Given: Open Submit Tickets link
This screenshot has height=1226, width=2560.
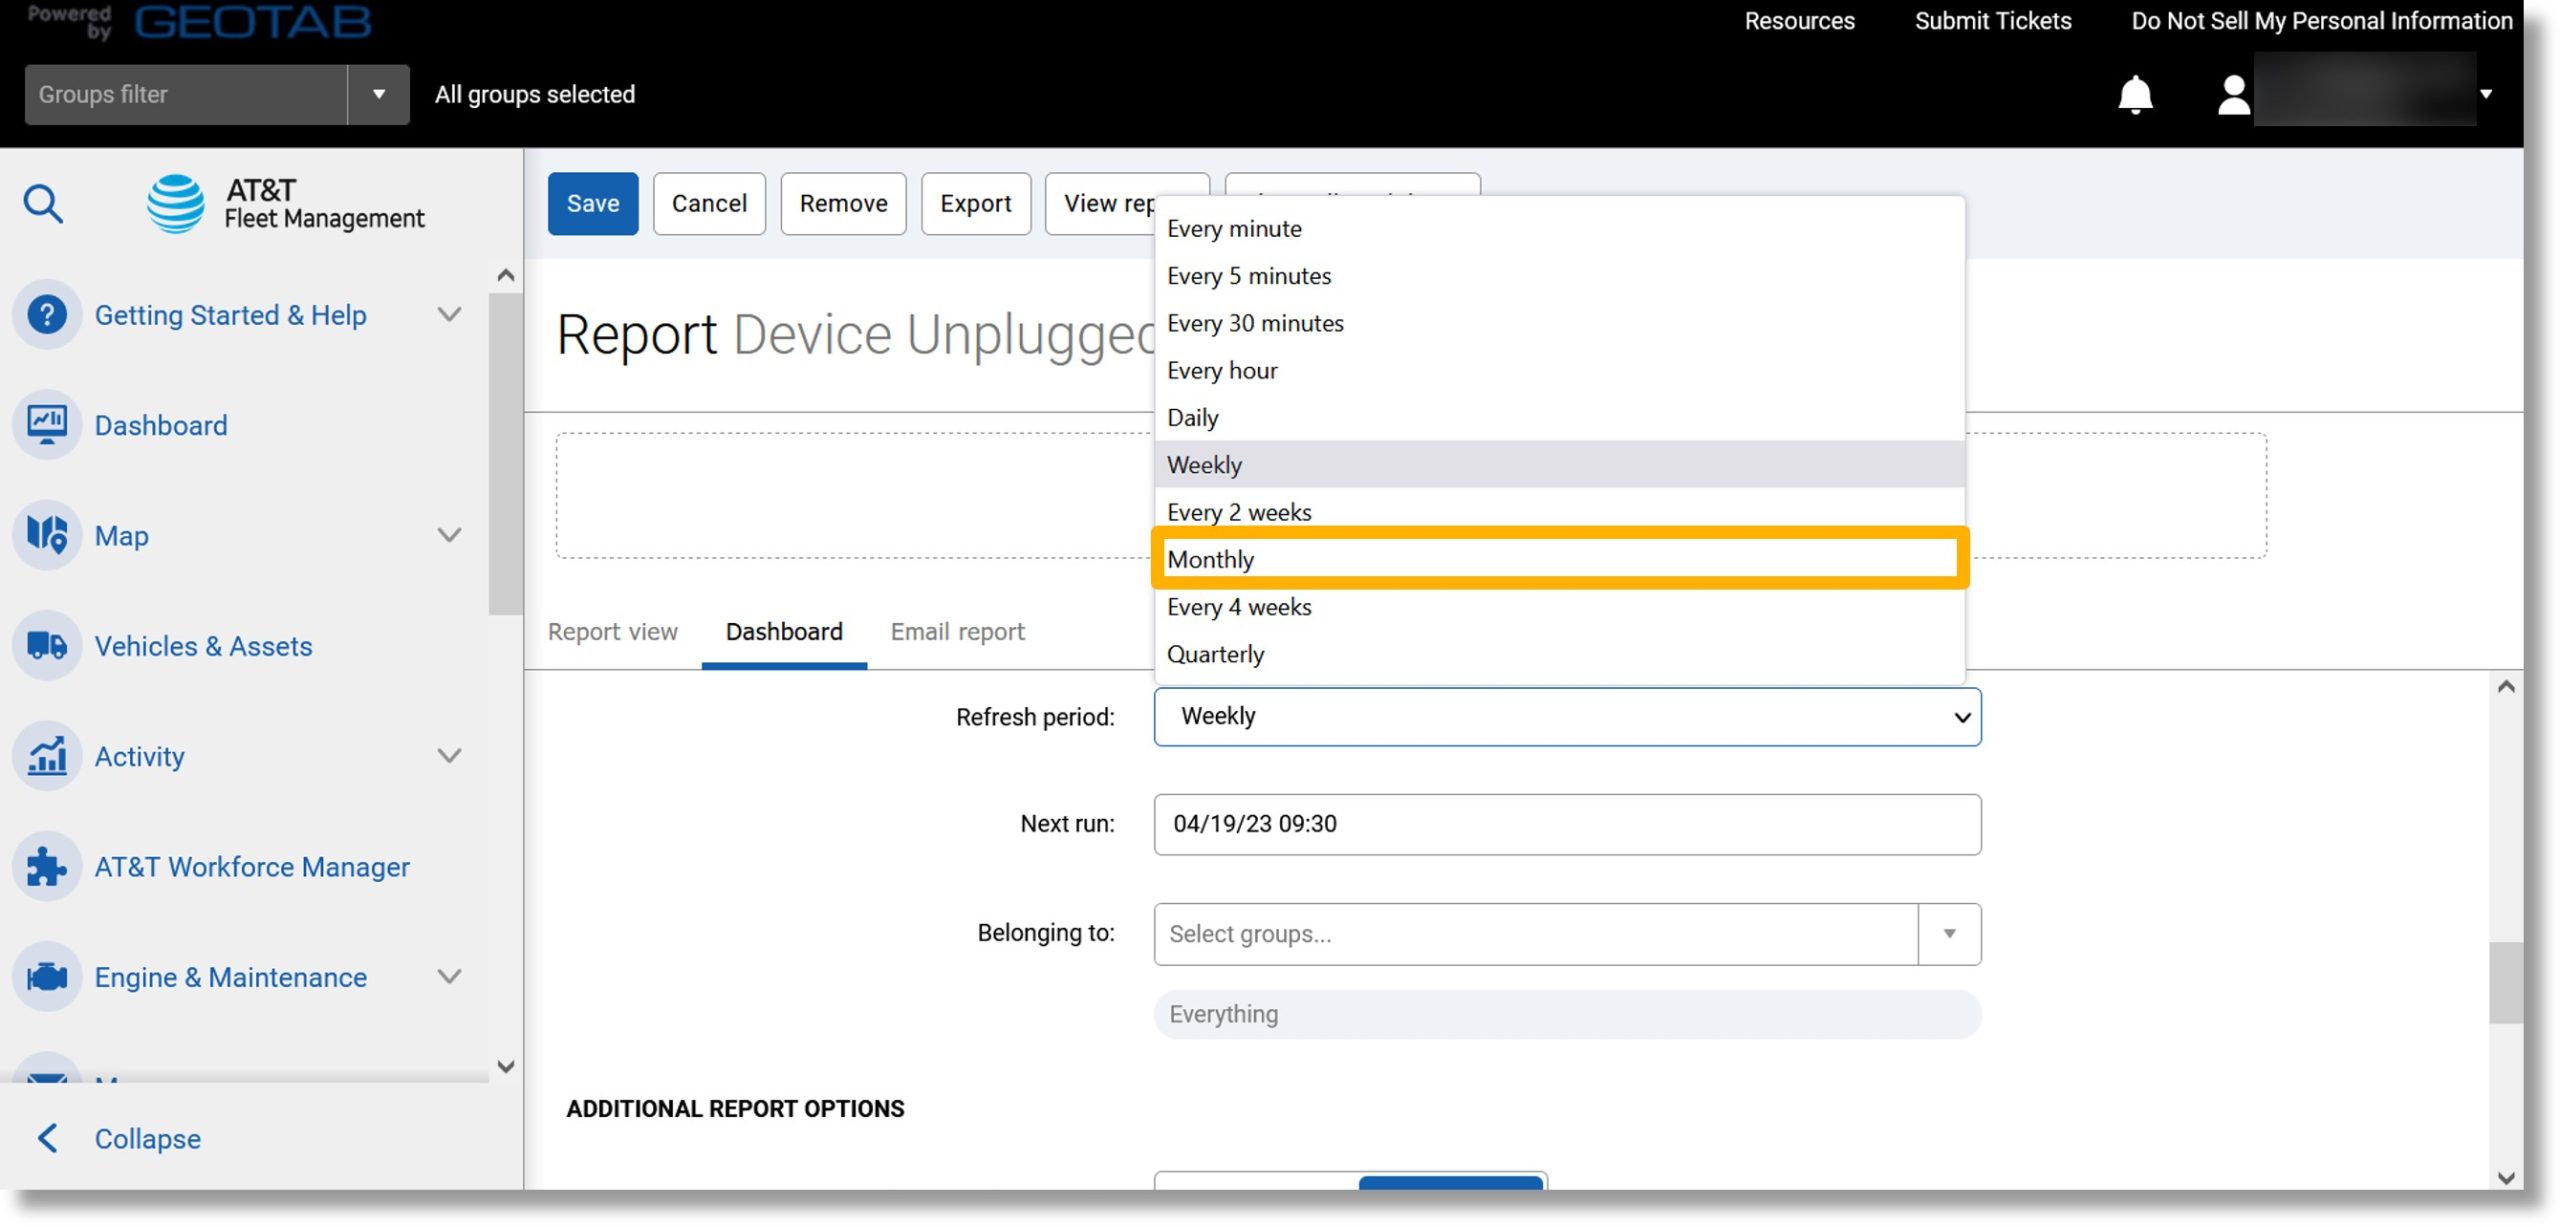Looking at the screenshot, I should point(1992,21).
